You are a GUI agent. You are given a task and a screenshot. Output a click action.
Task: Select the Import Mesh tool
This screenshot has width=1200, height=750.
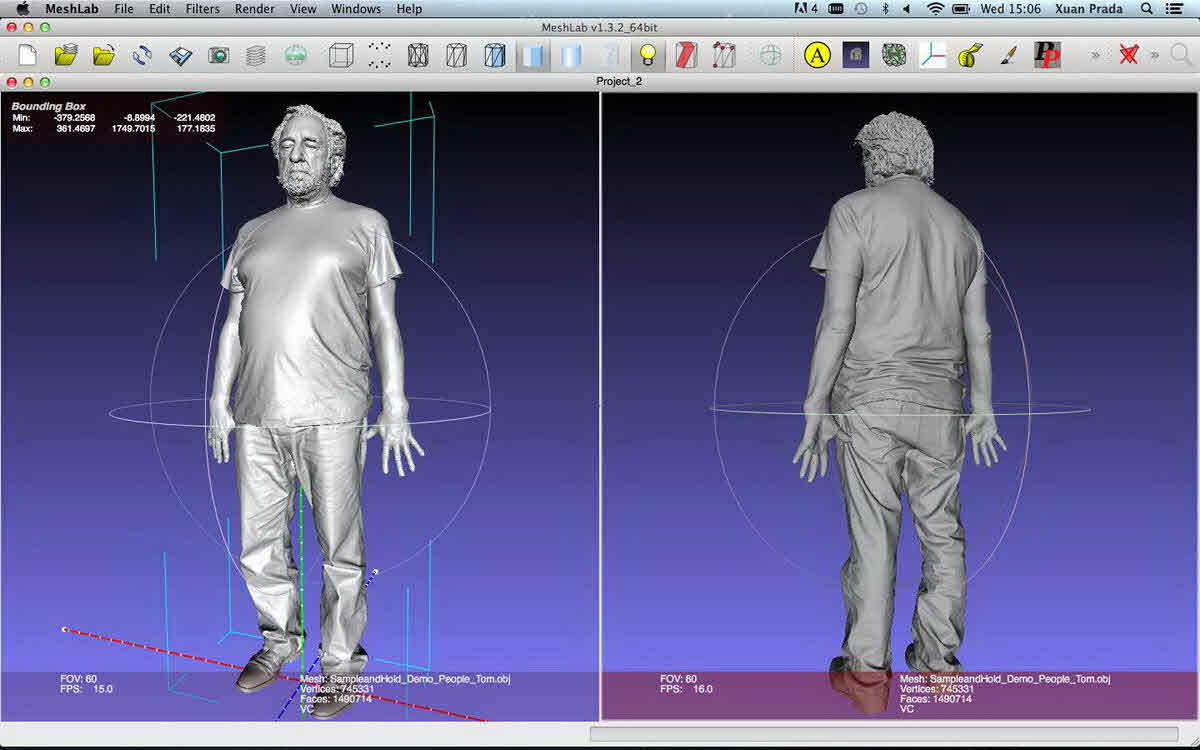pos(66,55)
